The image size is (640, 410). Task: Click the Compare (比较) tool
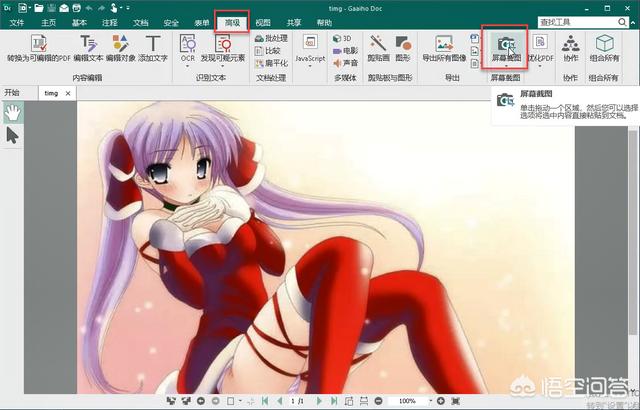(268, 51)
